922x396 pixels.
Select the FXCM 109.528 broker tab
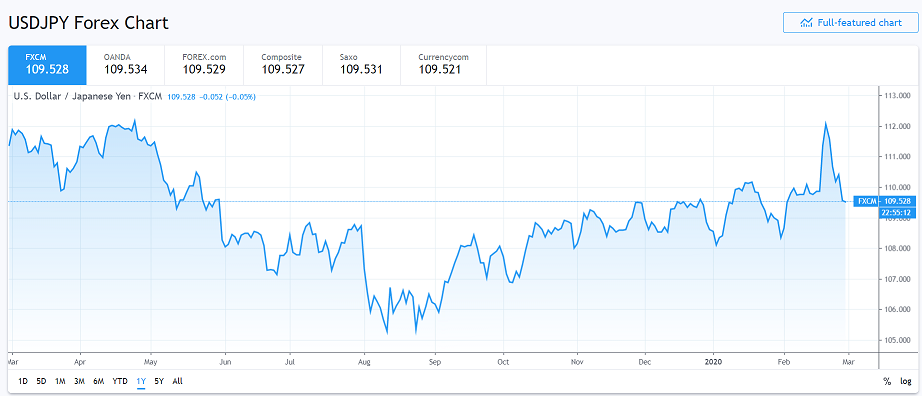[x=47, y=65]
